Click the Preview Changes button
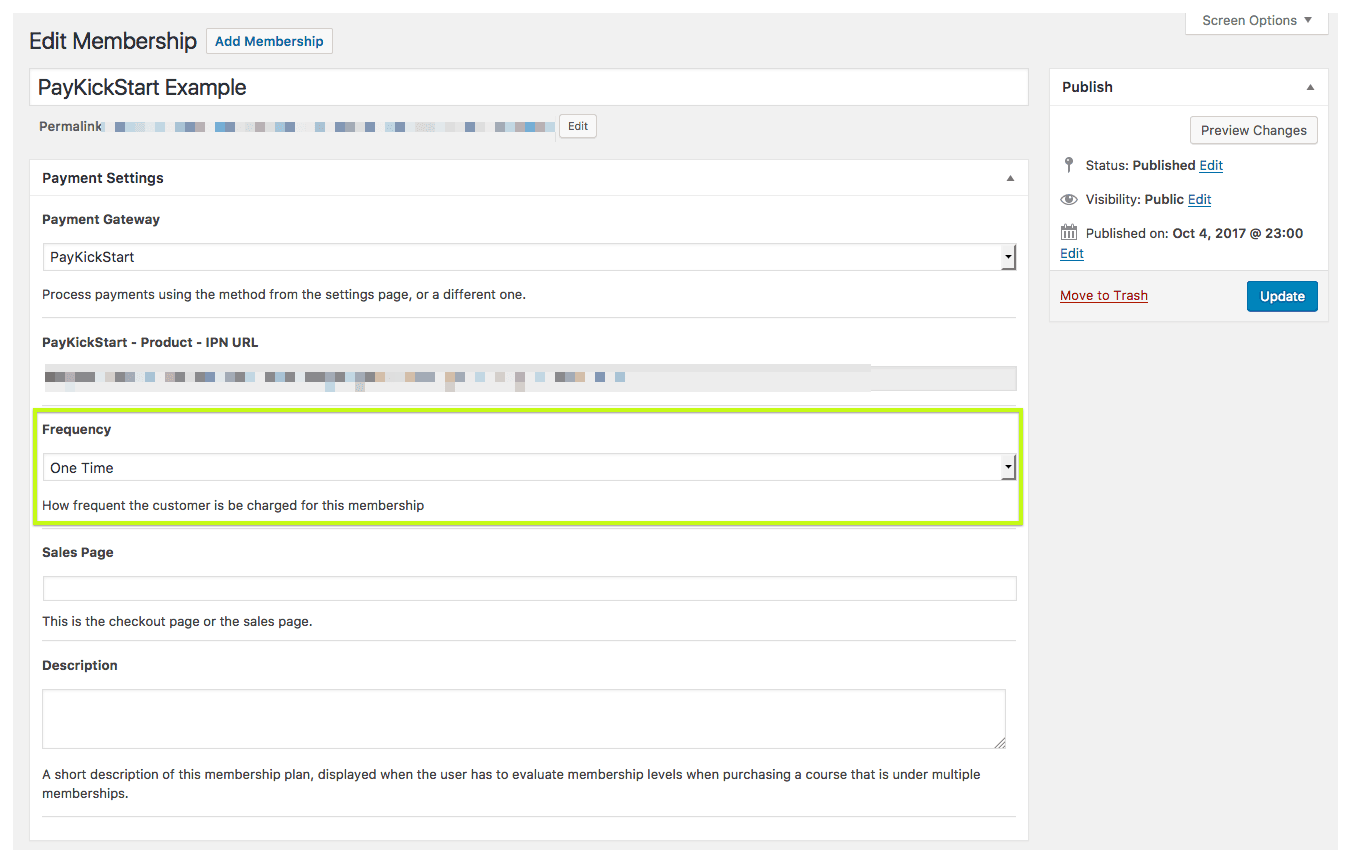The image size is (1351, 863). [1253, 130]
